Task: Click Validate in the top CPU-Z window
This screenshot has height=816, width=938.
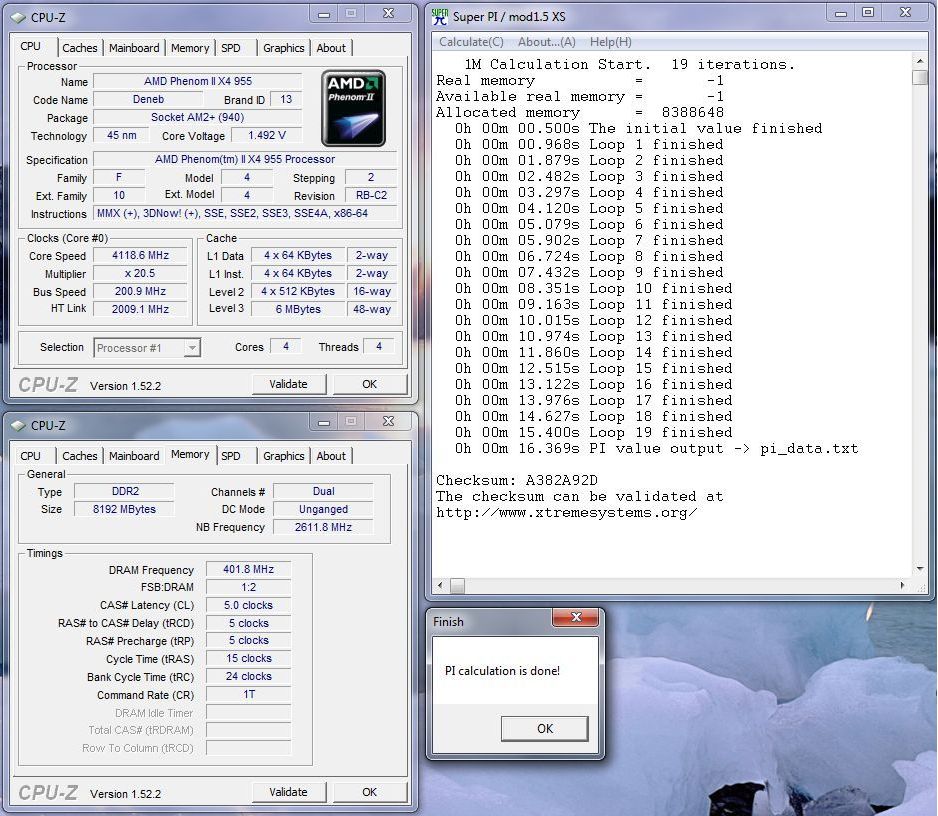Action: click(288, 384)
